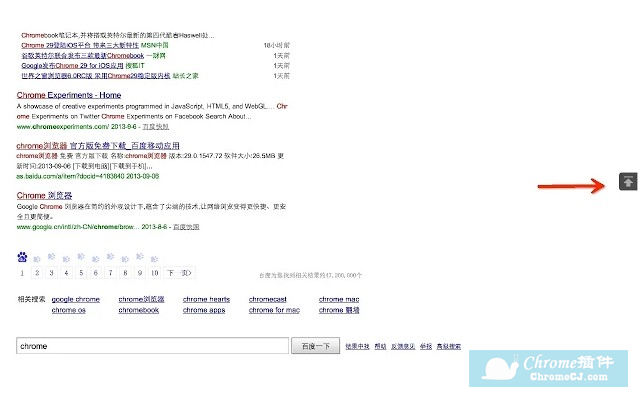This screenshot has height=397, width=638.
Task: Open the 反馈意见 feedback link
Action: (403, 347)
